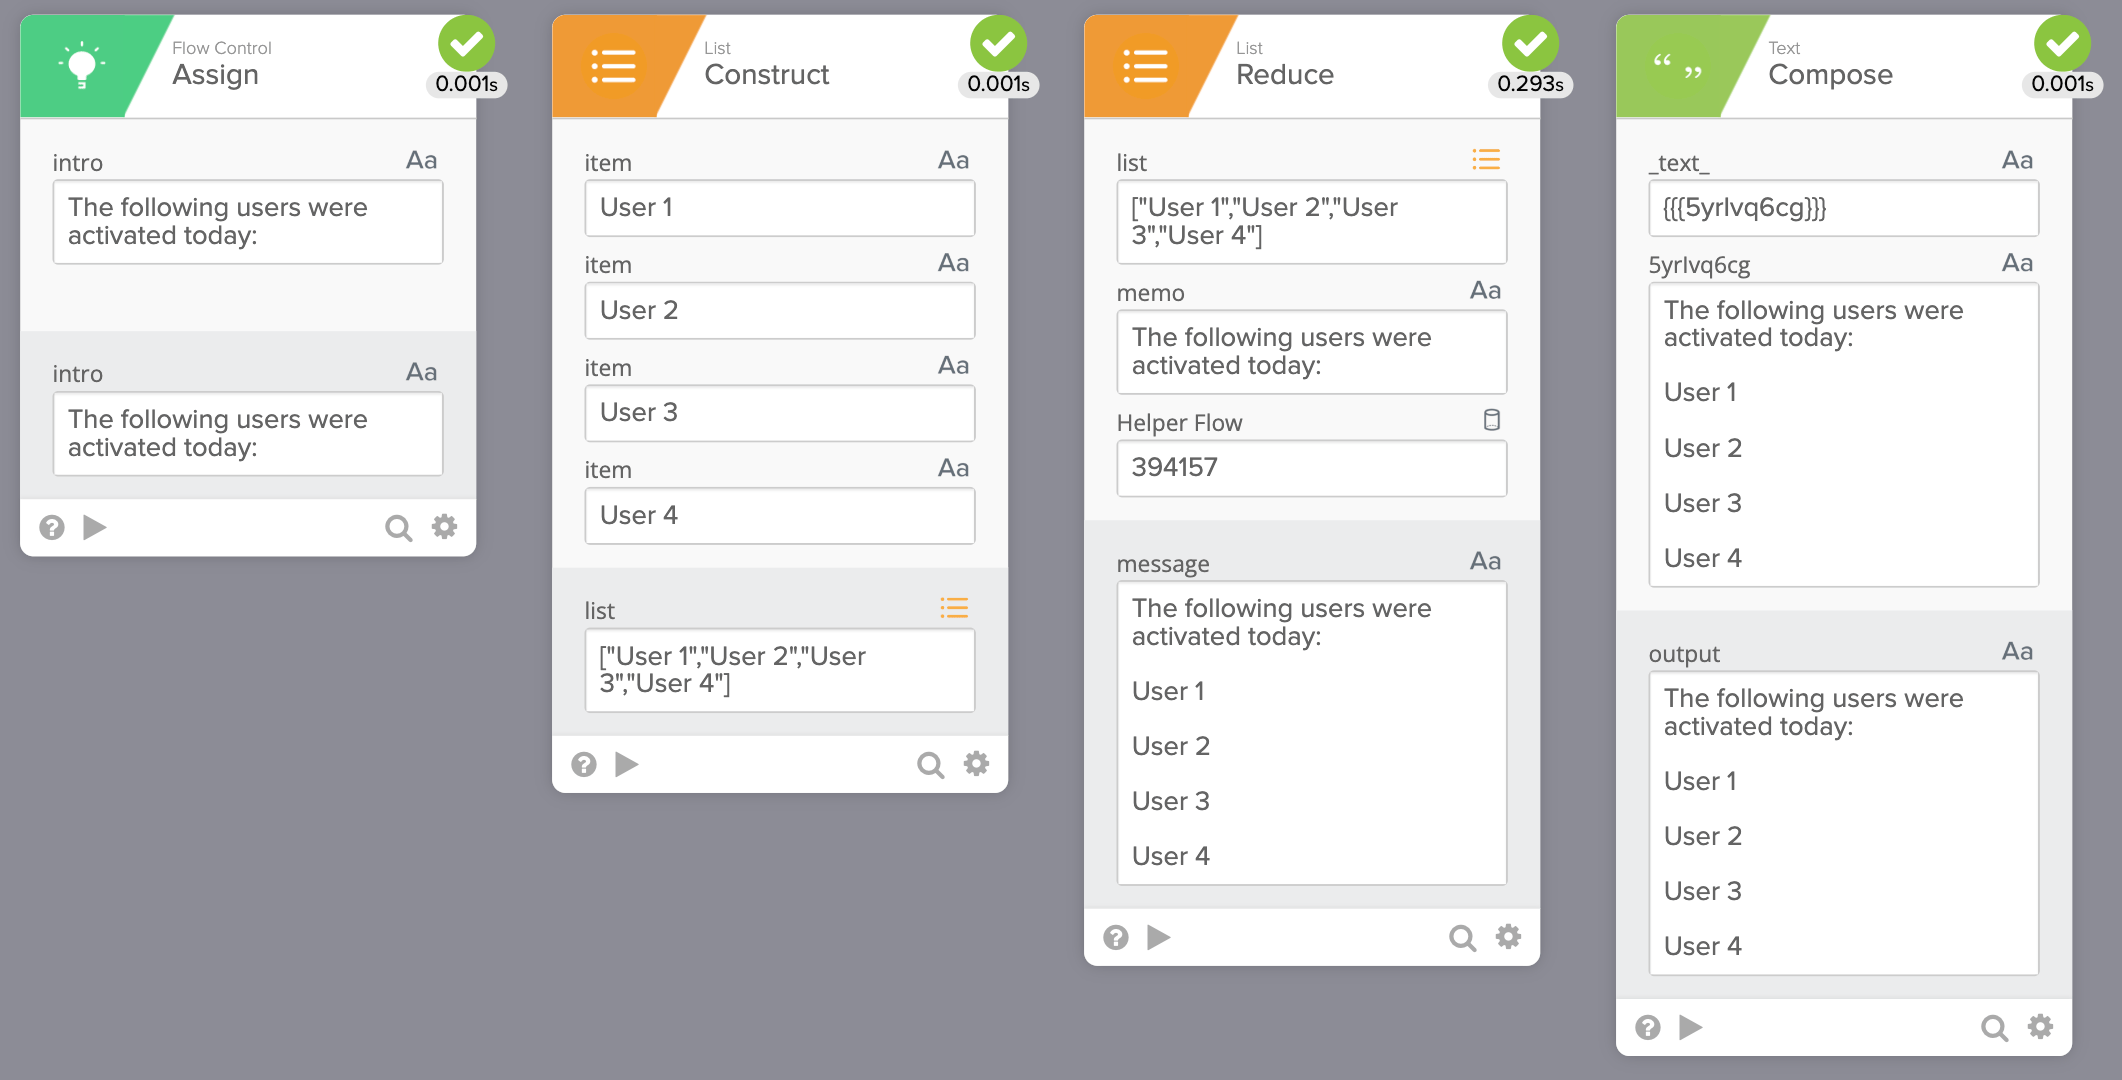Click the Helper Flow card icon in Reduce
2122x1080 pixels.
click(1493, 420)
